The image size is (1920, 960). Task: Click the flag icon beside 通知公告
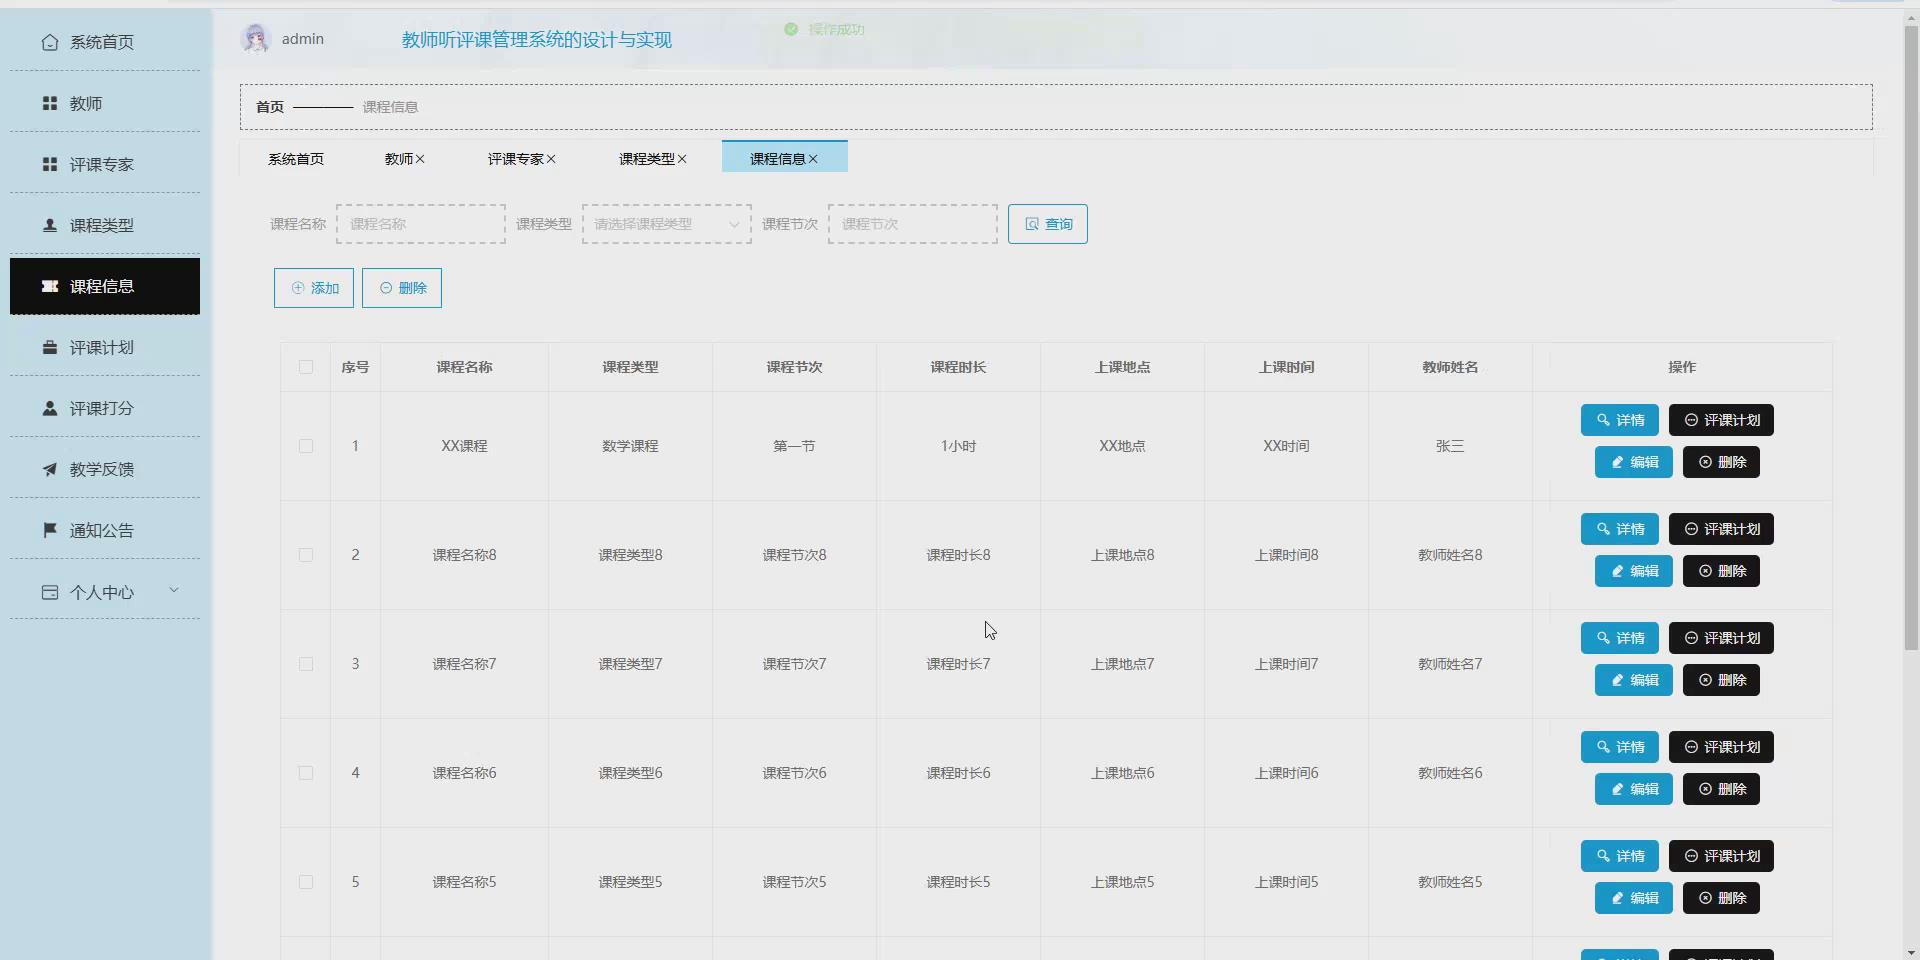(x=50, y=530)
